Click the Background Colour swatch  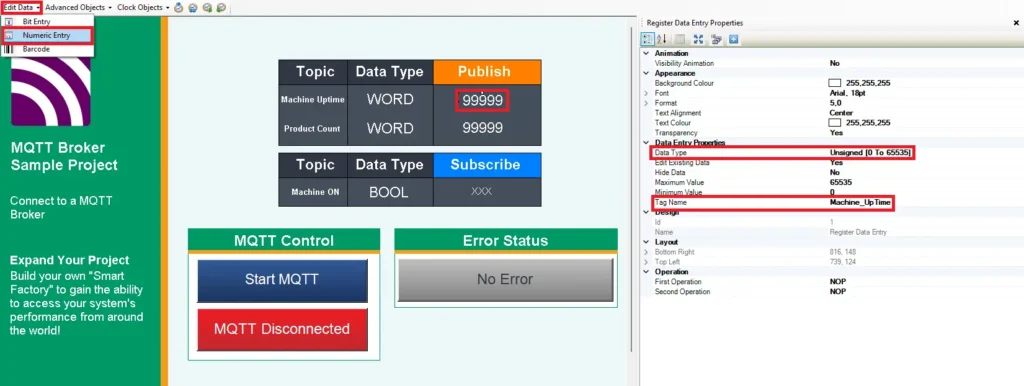click(834, 83)
